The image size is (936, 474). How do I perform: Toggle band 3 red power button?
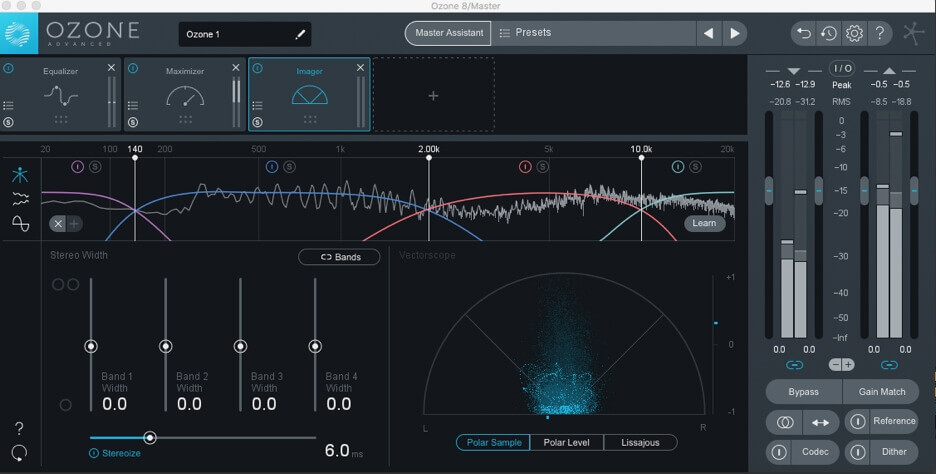[x=525, y=167]
